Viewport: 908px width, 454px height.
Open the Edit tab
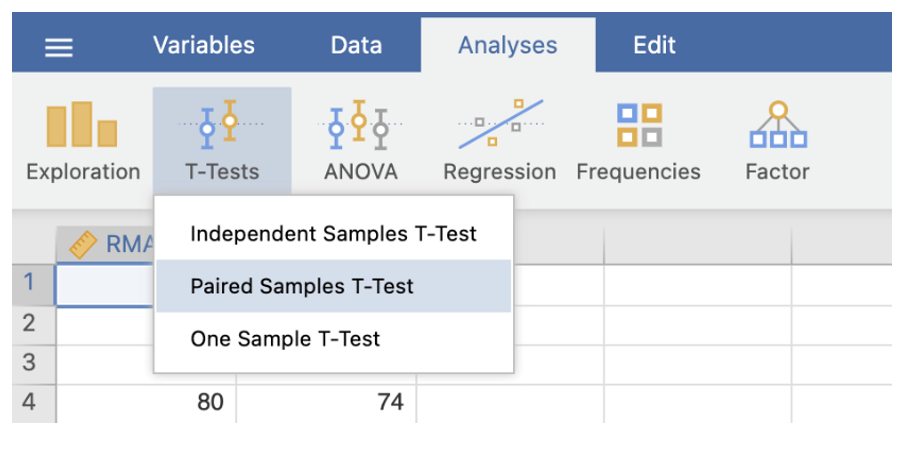pos(654,45)
